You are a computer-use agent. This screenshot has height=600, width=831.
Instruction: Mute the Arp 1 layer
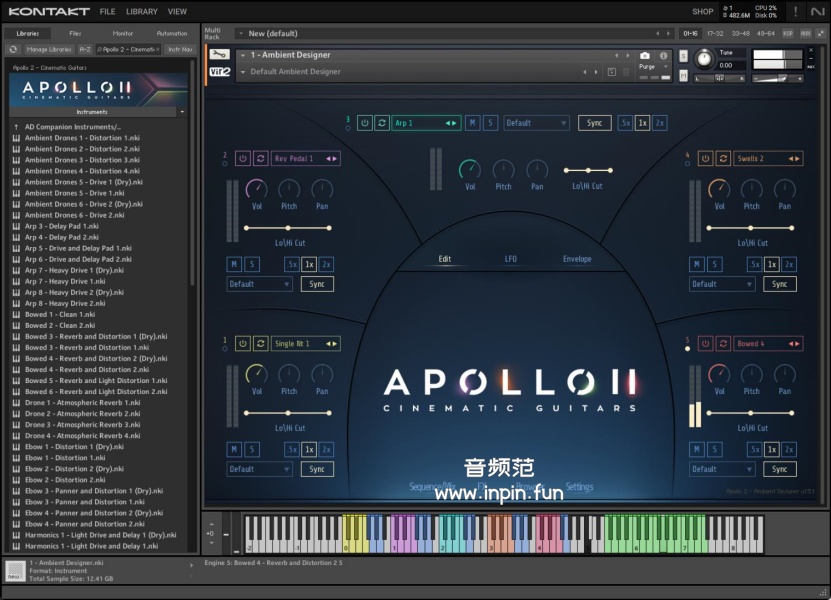472,123
